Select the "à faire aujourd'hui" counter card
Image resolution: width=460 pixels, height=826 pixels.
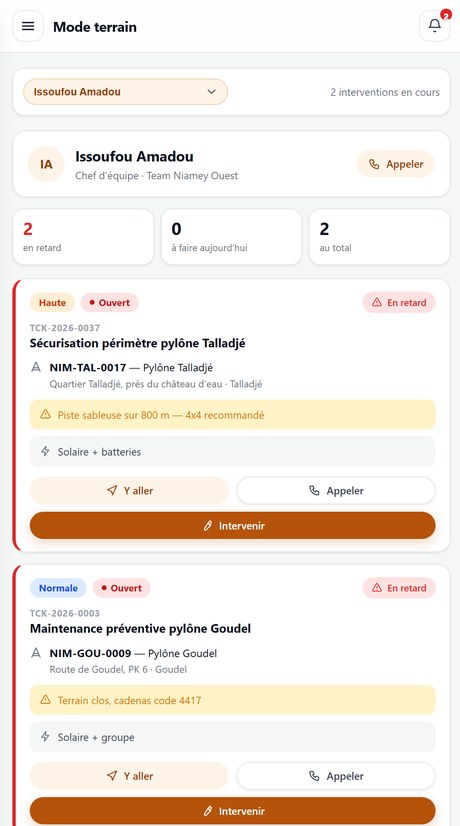point(231,237)
